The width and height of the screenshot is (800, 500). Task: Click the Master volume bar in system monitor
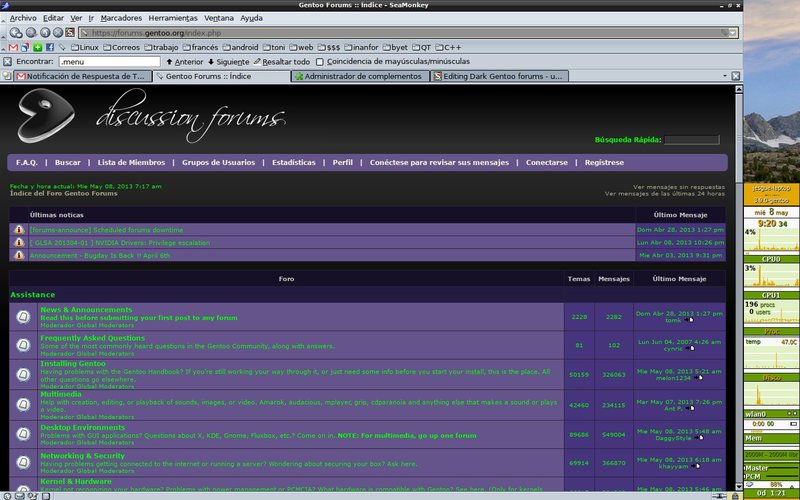[x=771, y=468]
